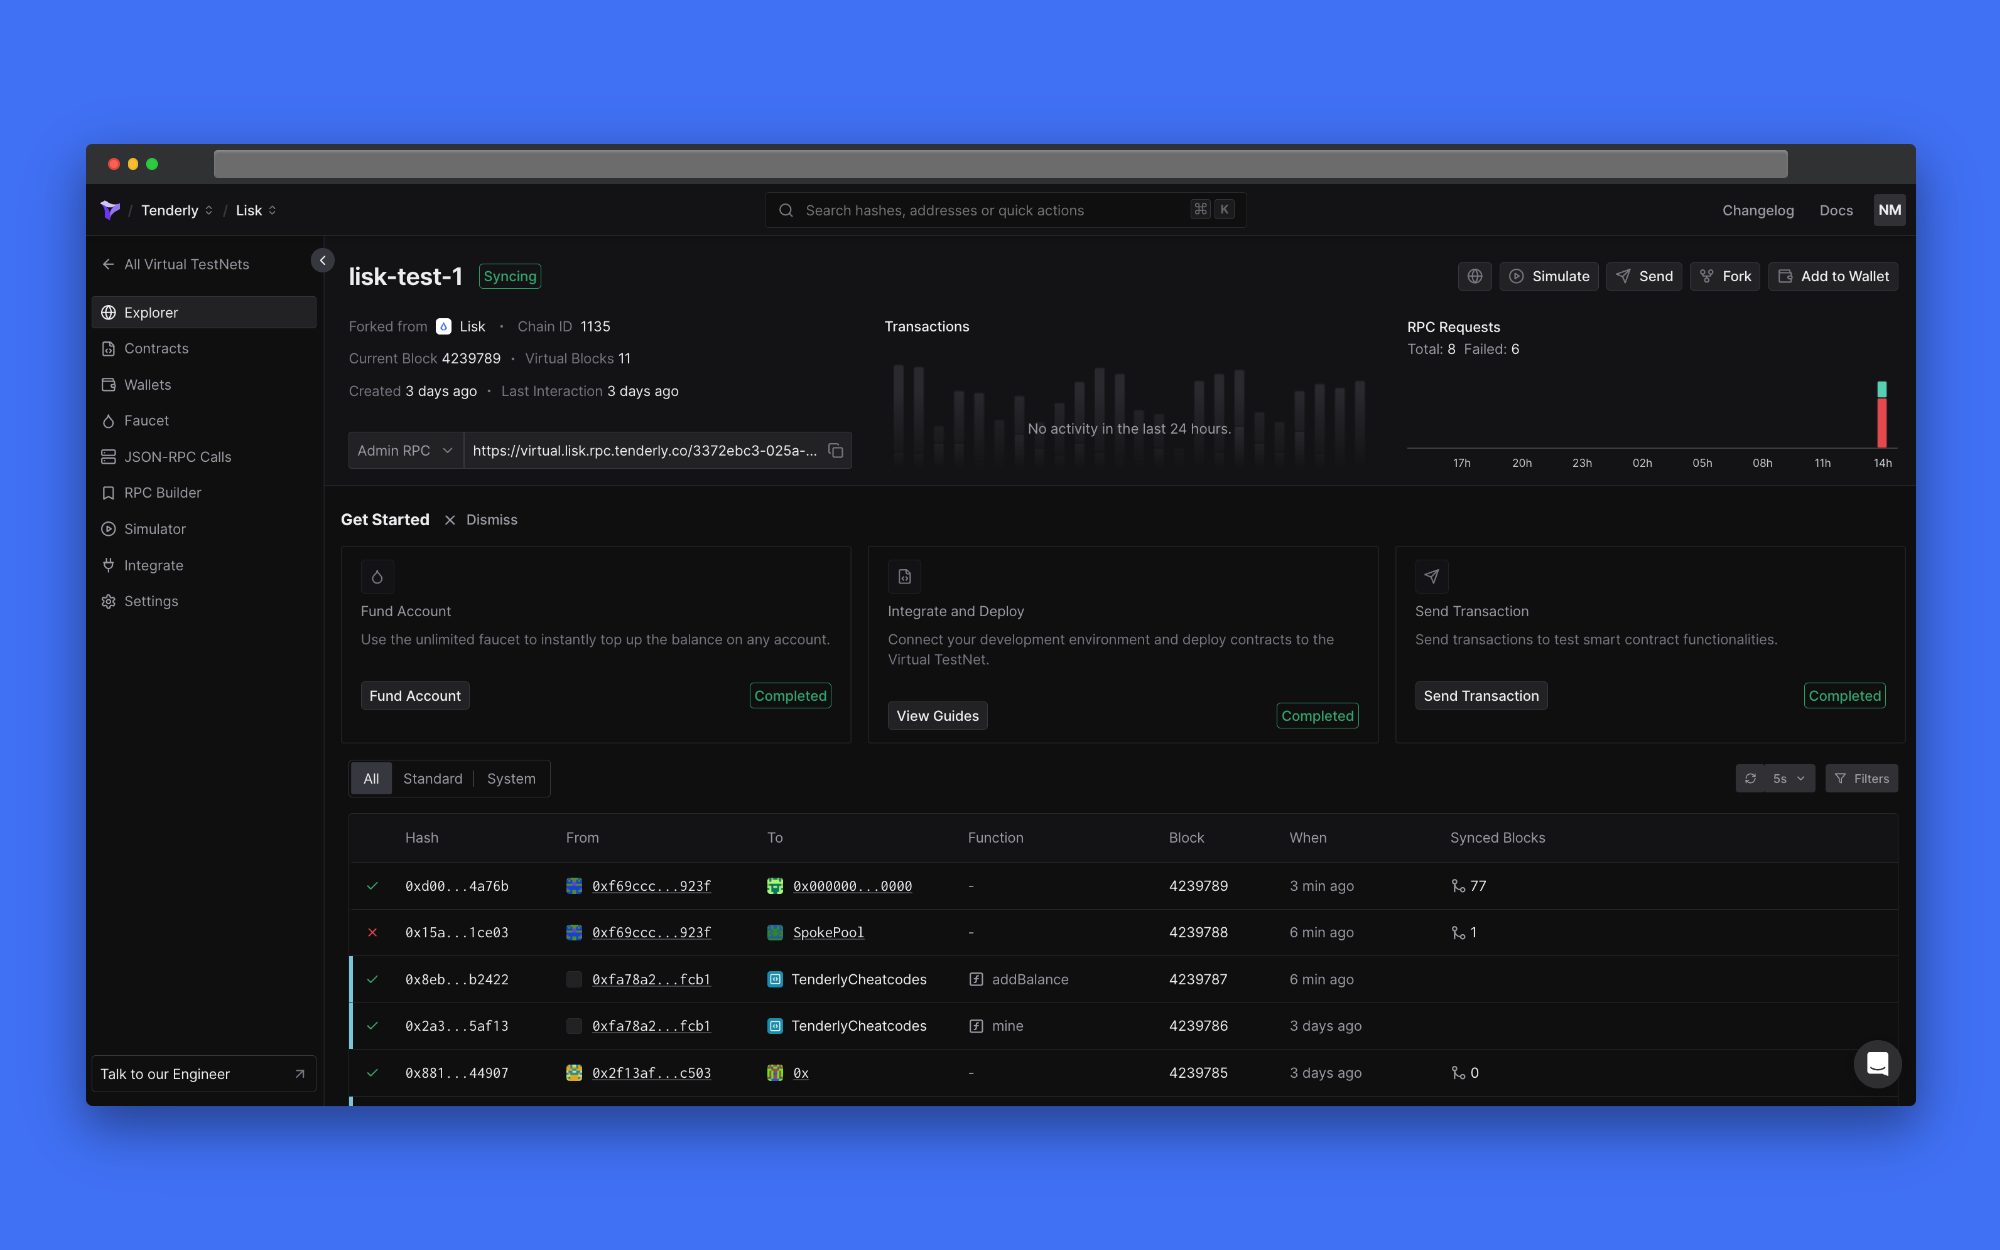Open the Faucet section in the sidebar
The height and width of the screenshot is (1250, 2000).
click(x=147, y=420)
